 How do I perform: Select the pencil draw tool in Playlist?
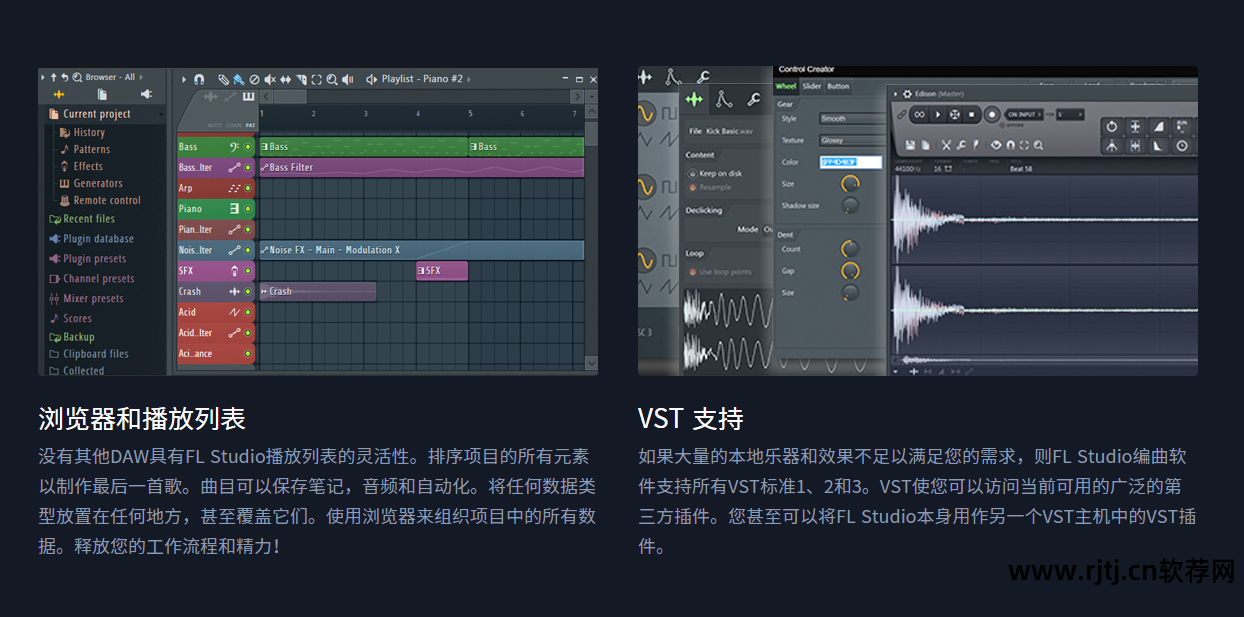(223, 79)
